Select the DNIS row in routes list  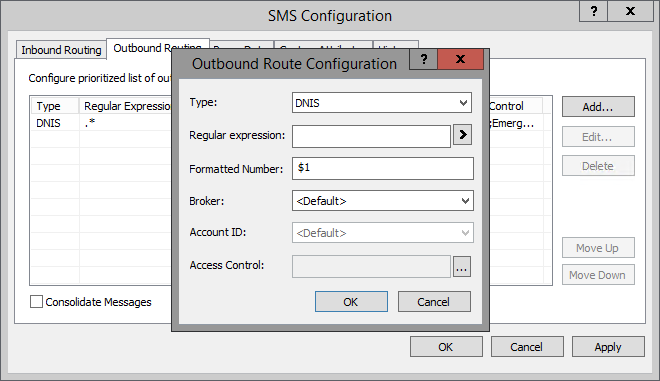click(101, 123)
